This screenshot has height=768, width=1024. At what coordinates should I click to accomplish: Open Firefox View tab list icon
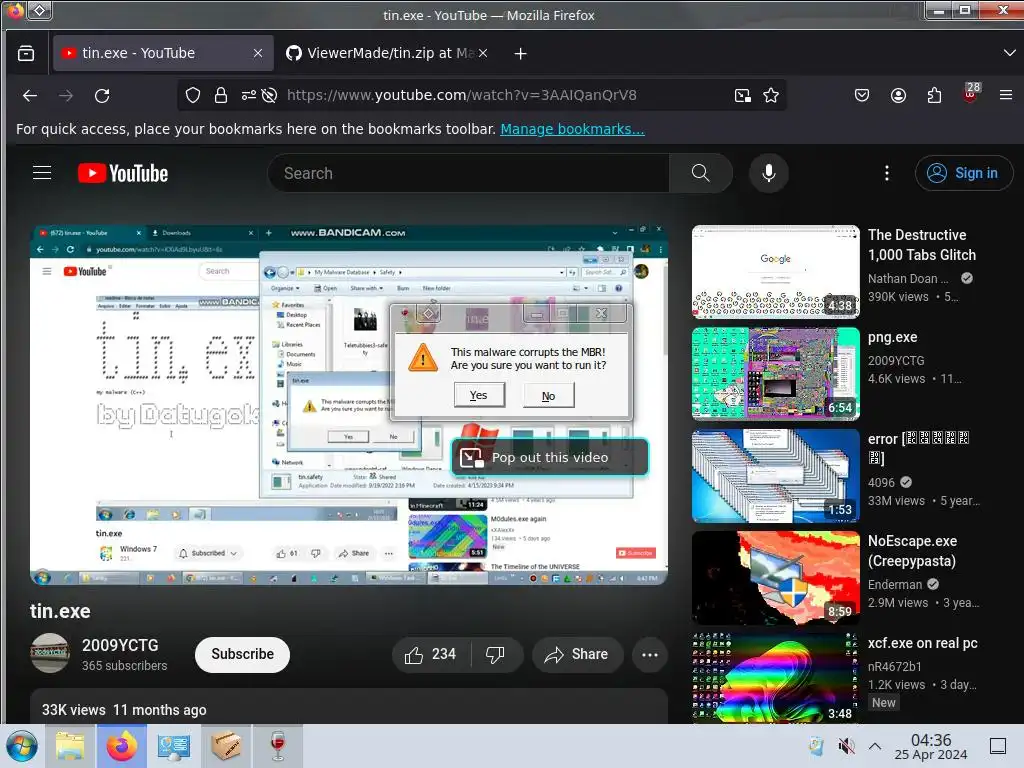pyautogui.click(x=26, y=54)
